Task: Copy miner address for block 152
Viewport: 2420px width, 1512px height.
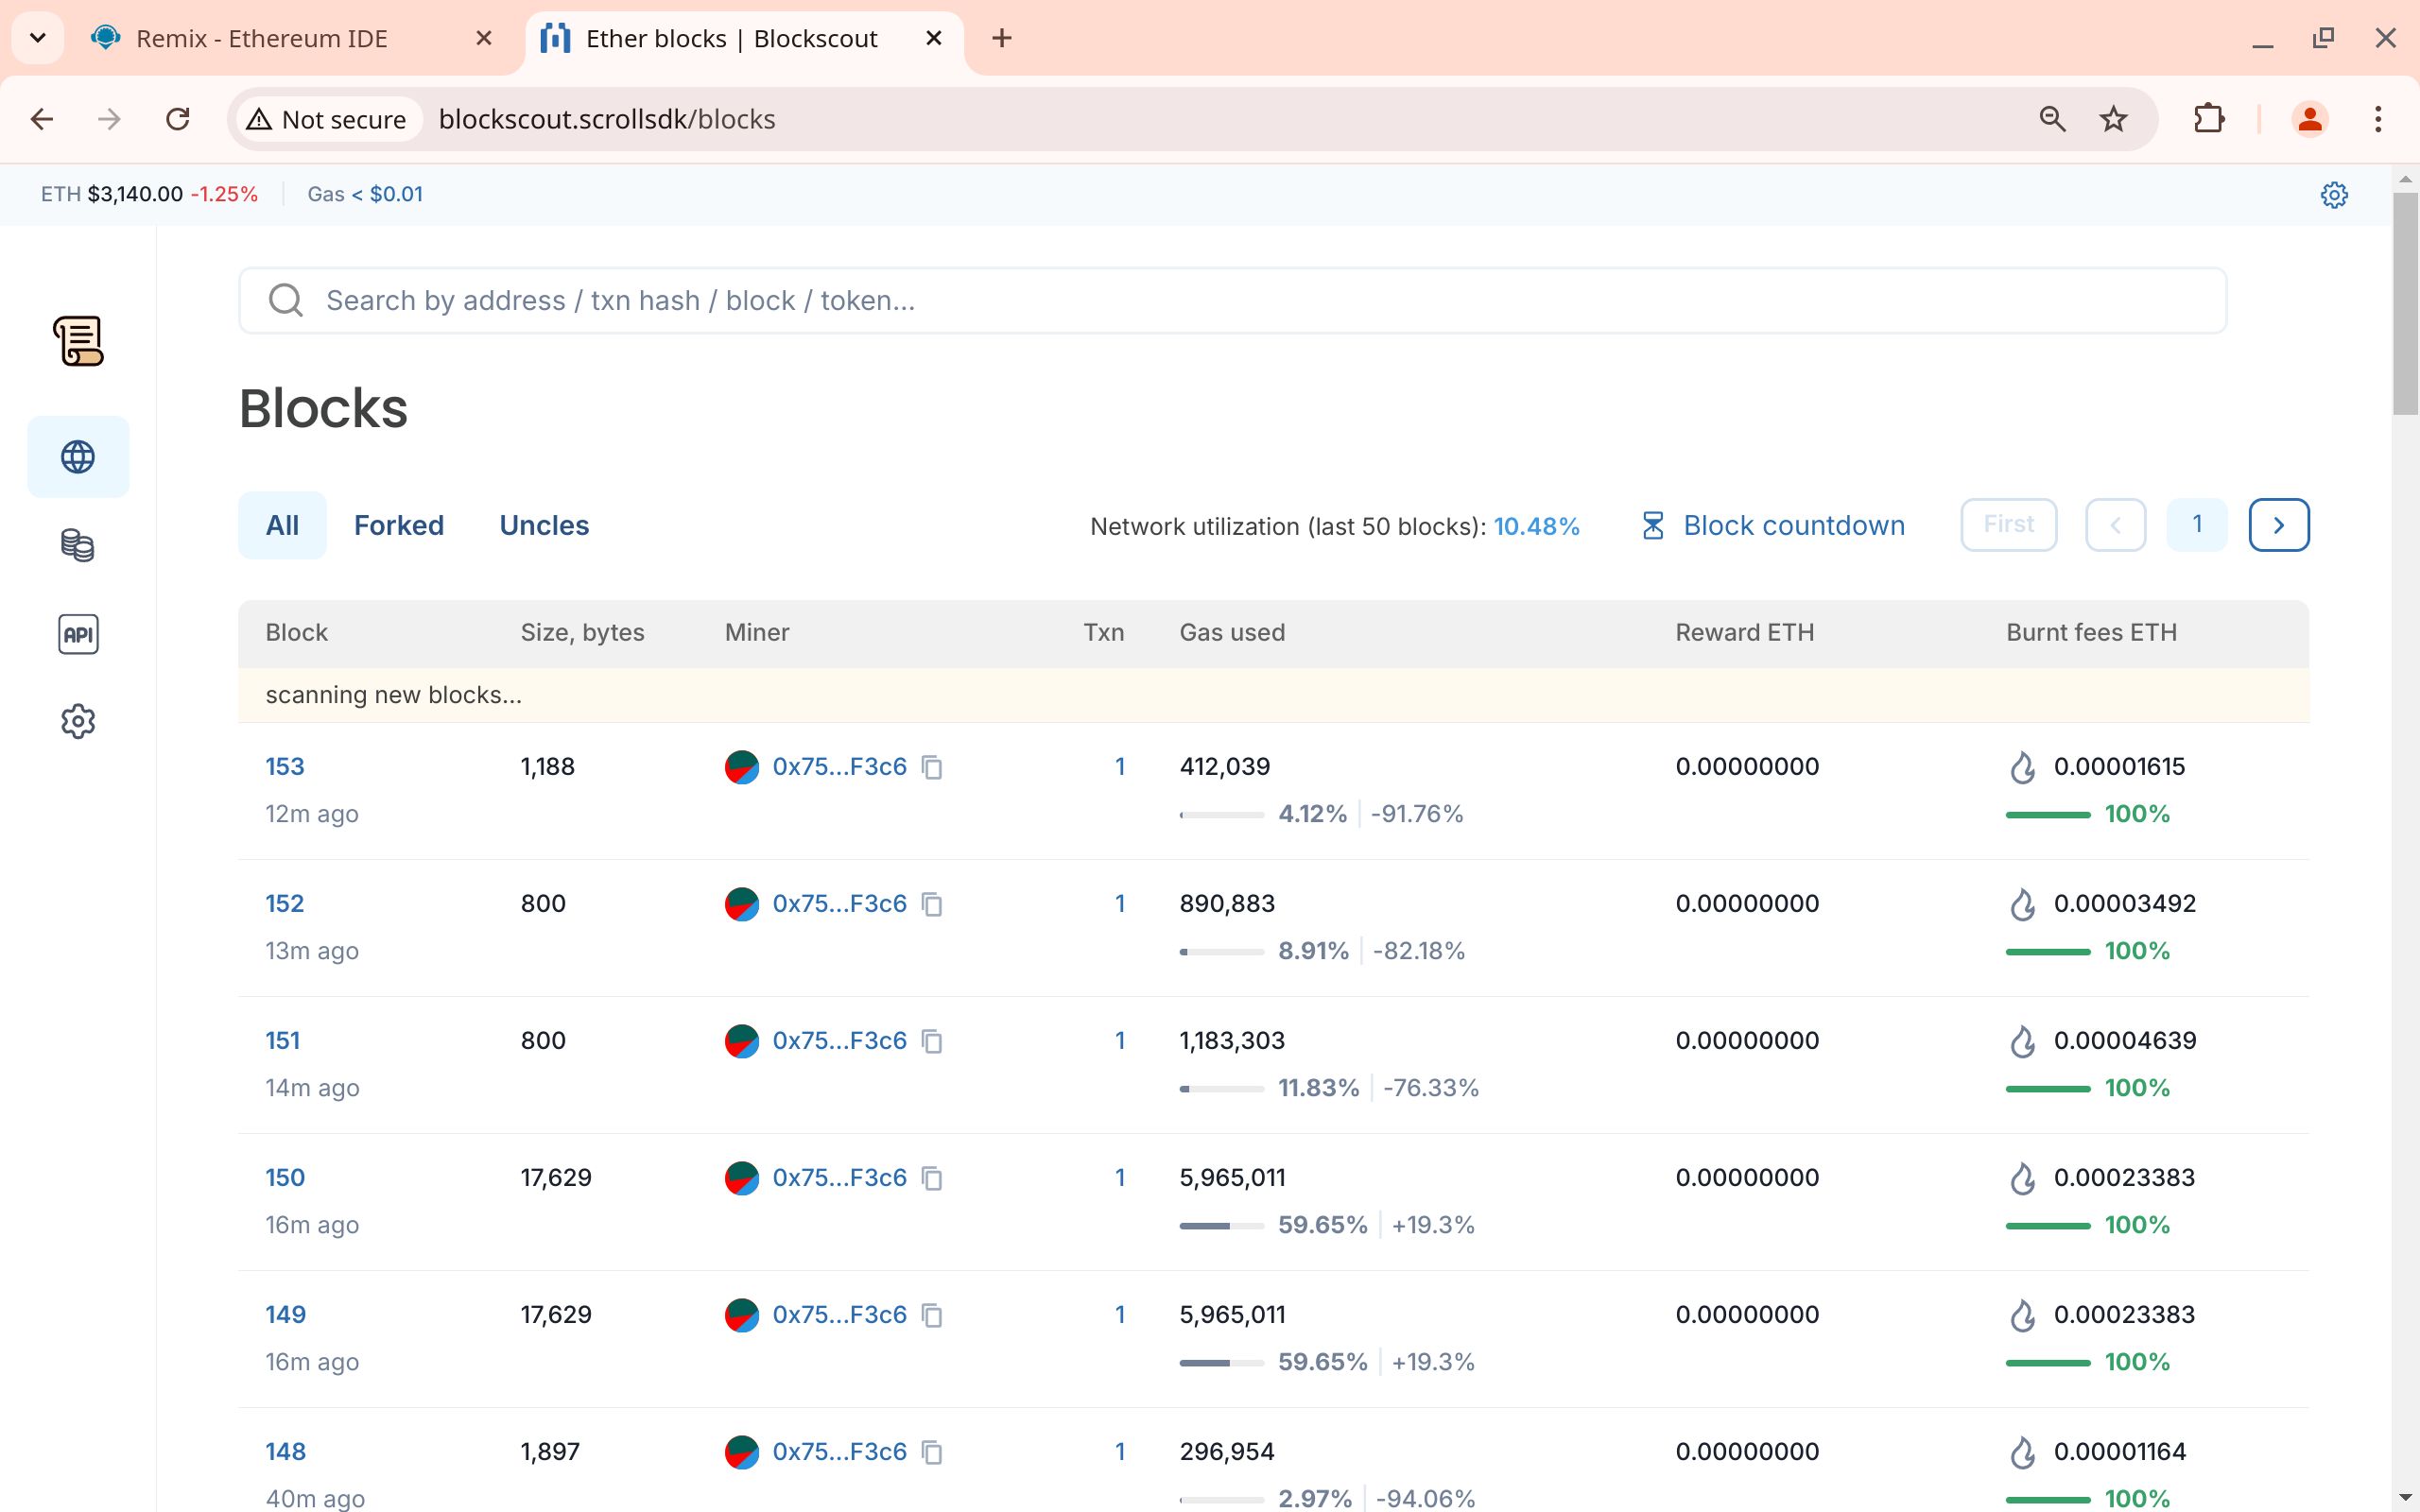Action: tap(932, 904)
